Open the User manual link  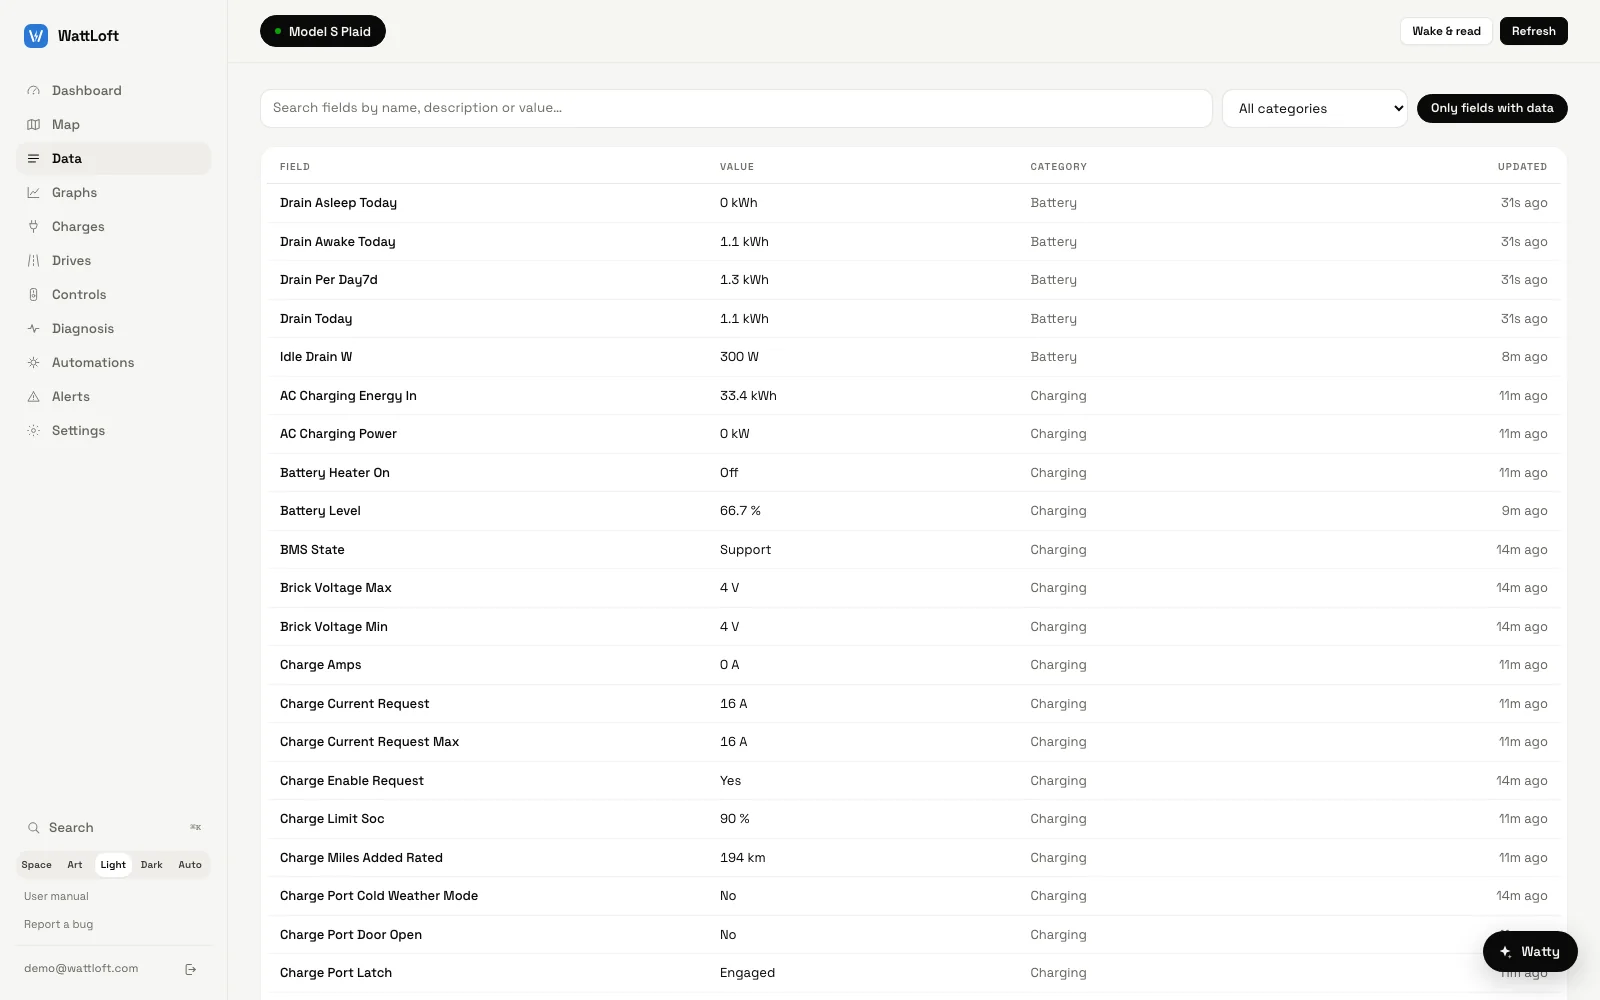56,896
